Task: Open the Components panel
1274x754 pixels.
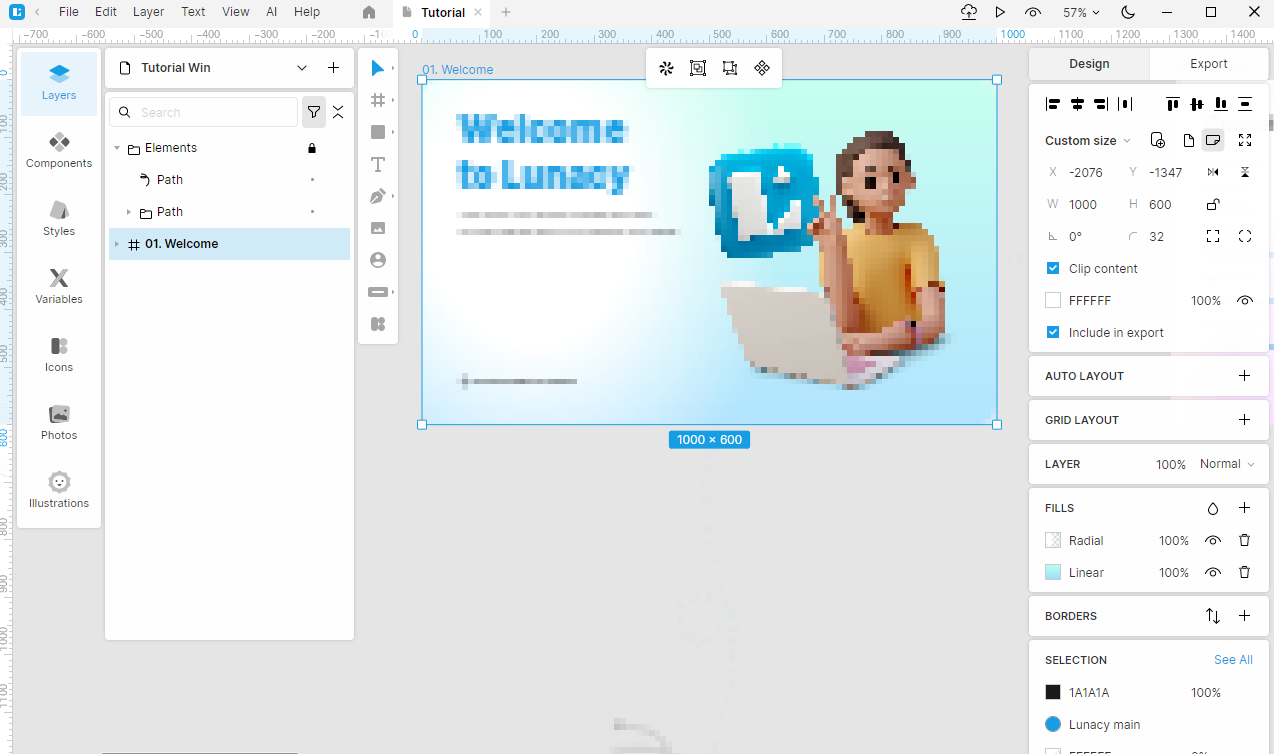Action: point(59,150)
